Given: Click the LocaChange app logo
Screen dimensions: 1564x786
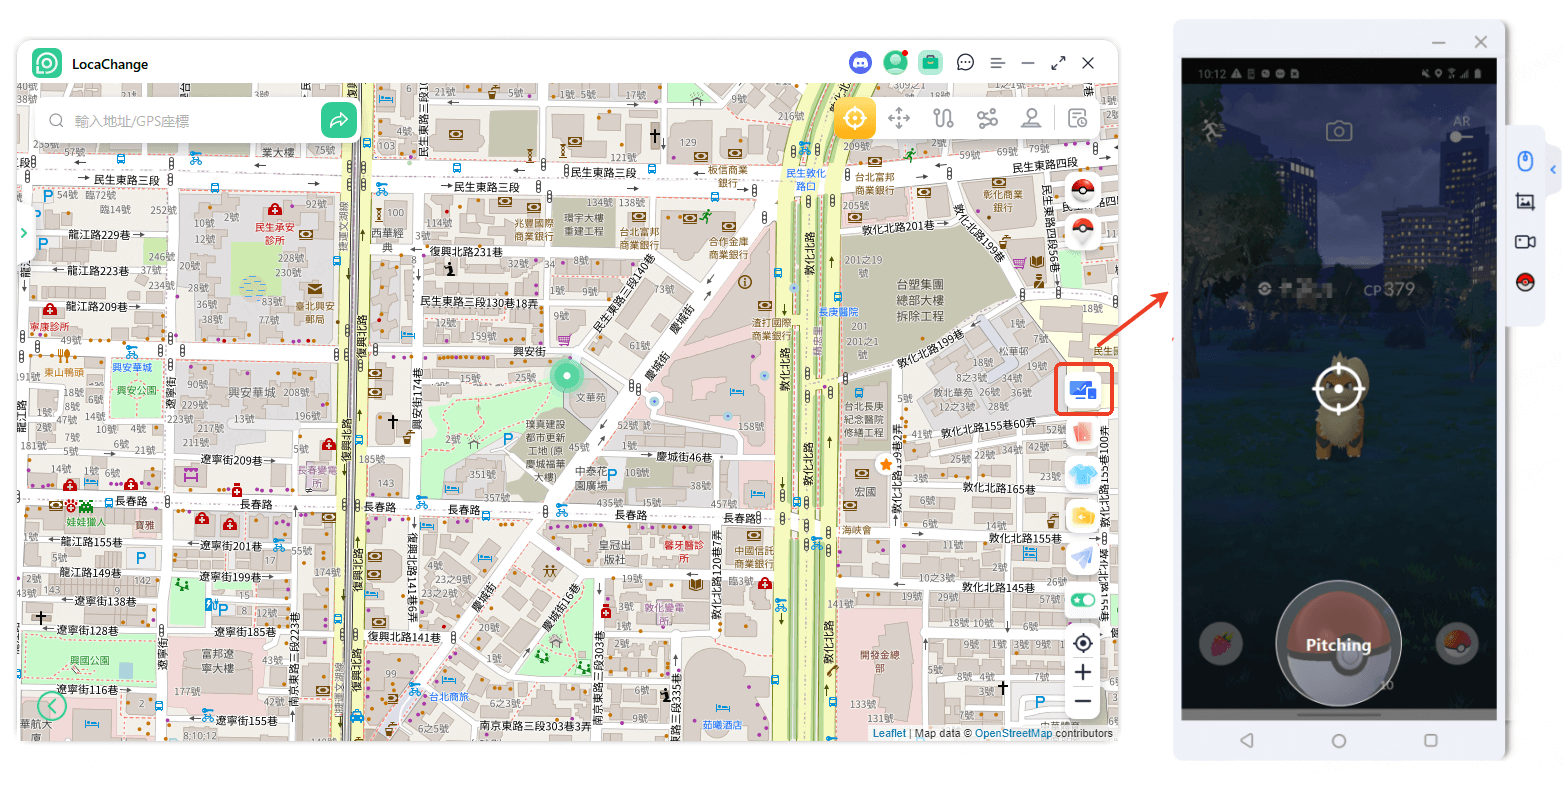Looking at the screenshot, I should point(47,63).
